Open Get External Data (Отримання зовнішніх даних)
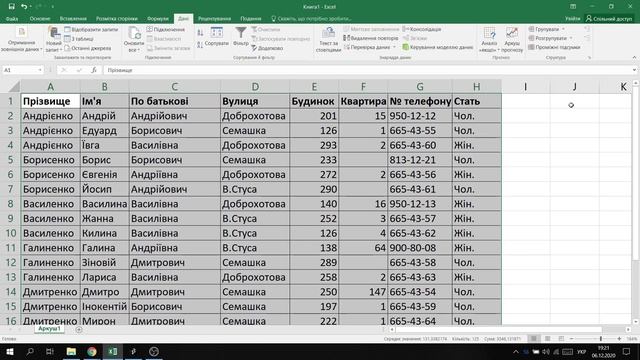The image size is (640, 360). pyautogui.click(x=21, y=40)
